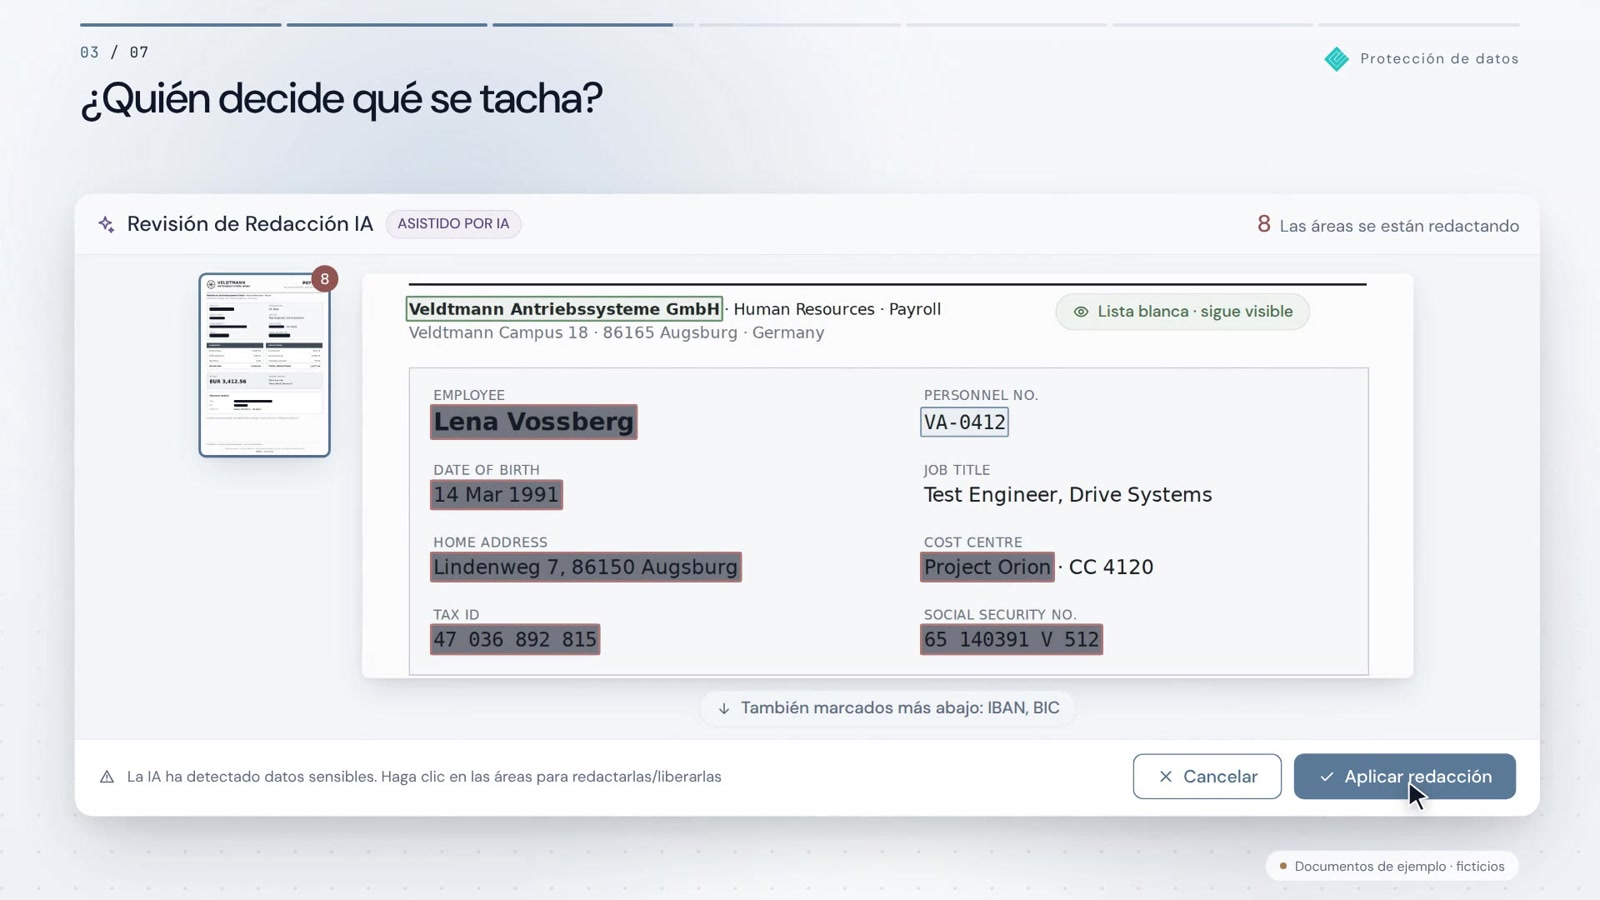Click the 8 Las áreas se están redactando counter
The width and height of the screenshot is (1600, 900).
[x=1388, y=225]
